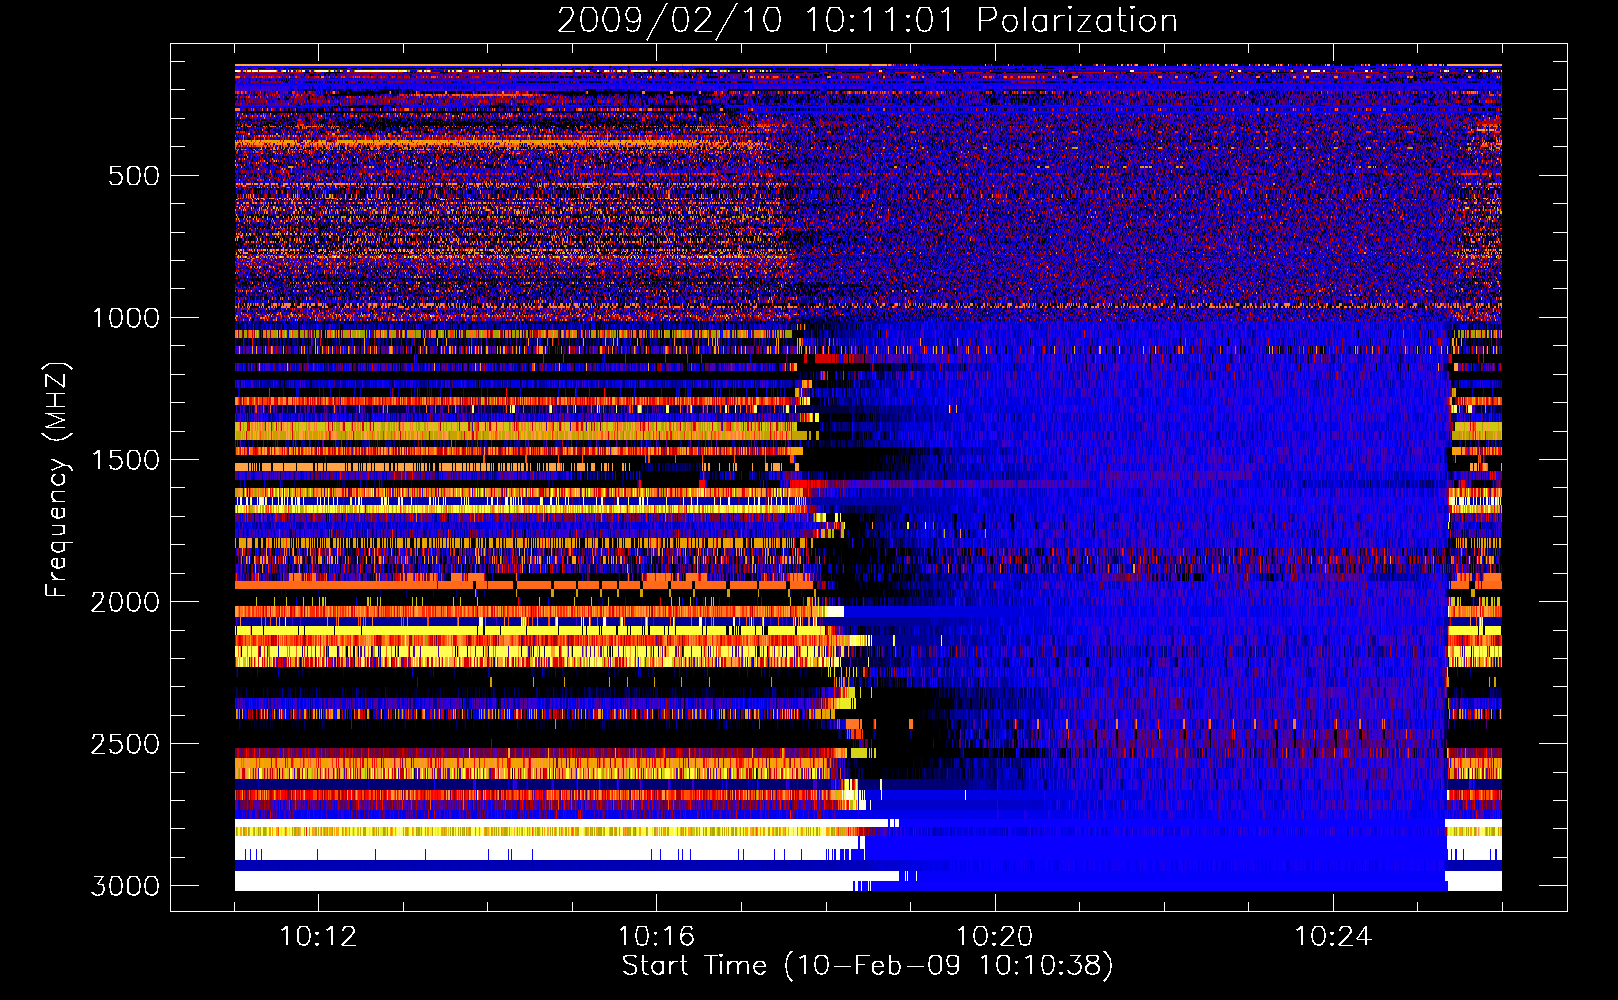Click the 'Frequency (MHZ)' y-axis label
This screenshot has height=1000, width=1618.
(56, 480)
